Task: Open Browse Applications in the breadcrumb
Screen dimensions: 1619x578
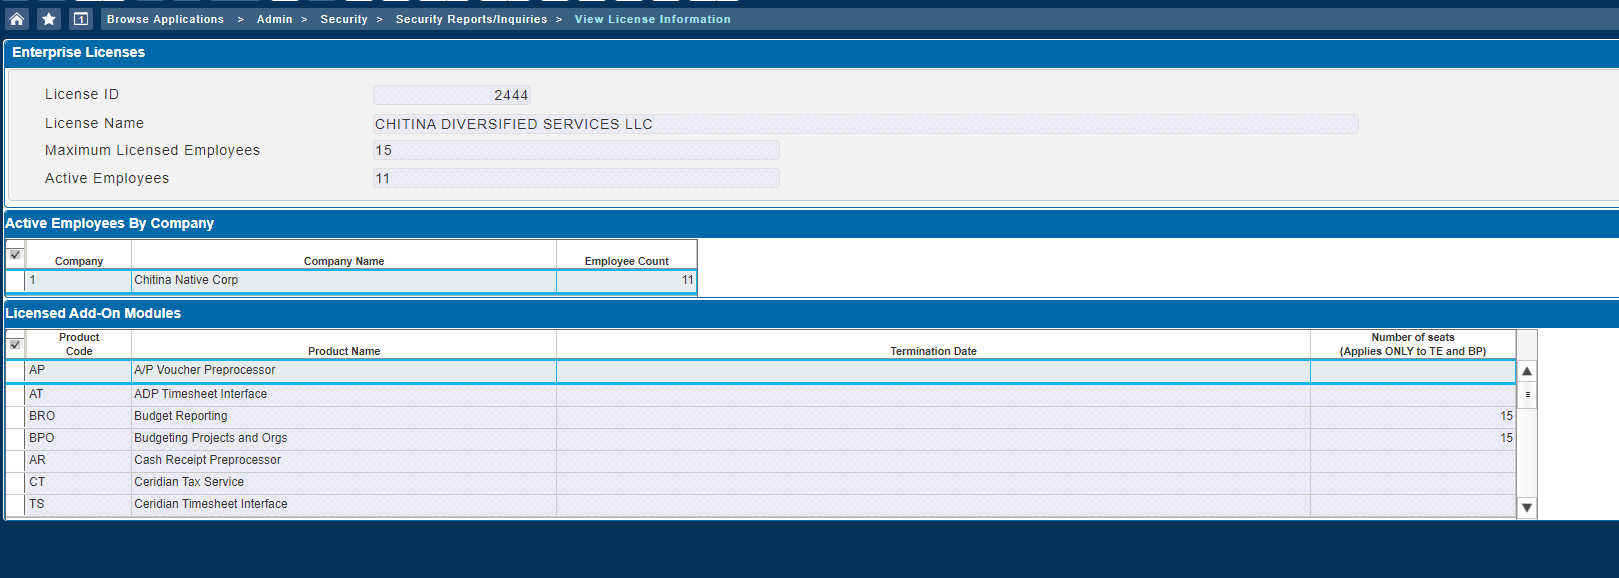Action: (x=165, y=19)
